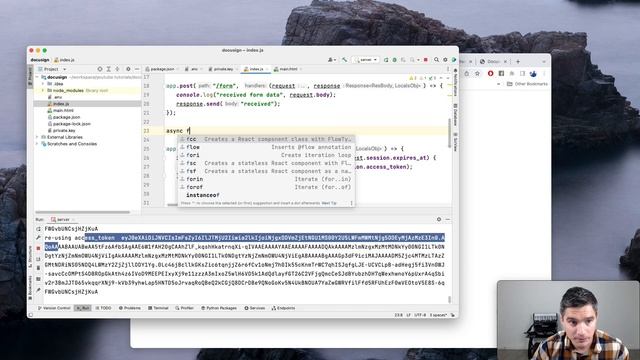Open Terminal tool window
Image resolution: width=640 pixels, height=360 pixels.
[158, 308]
